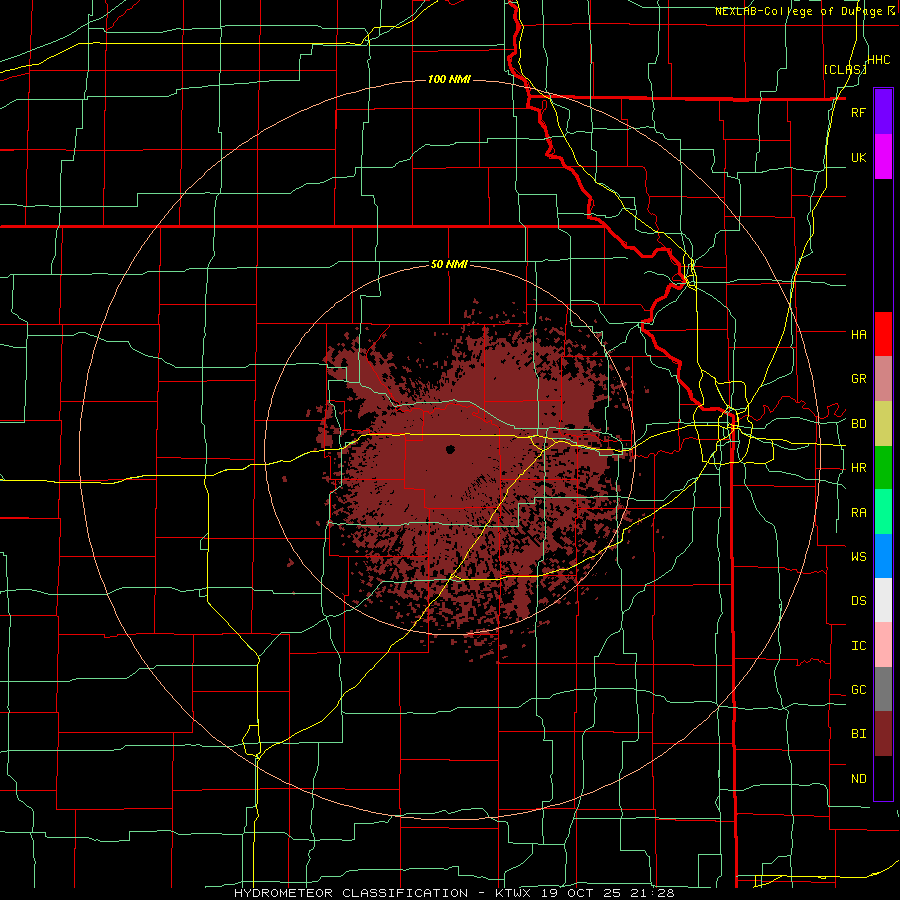Click the 50 NMI range ring label

(449, 264)
